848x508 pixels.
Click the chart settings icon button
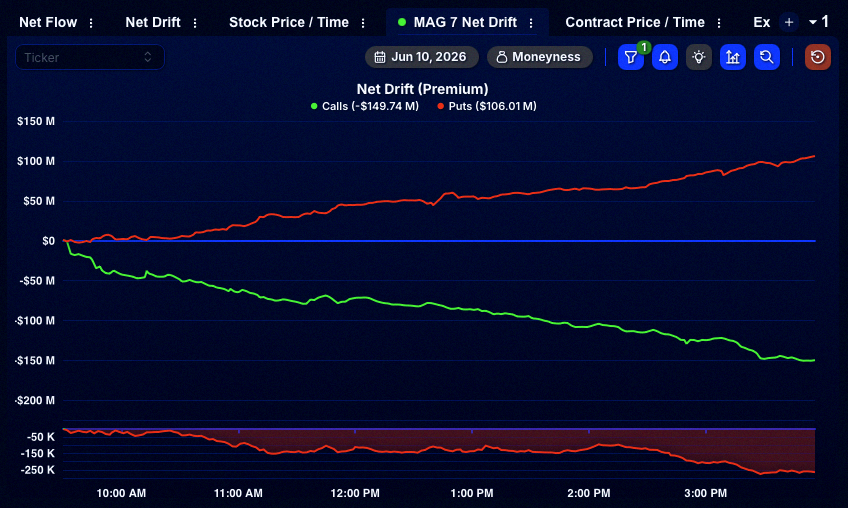click(733, 57)
